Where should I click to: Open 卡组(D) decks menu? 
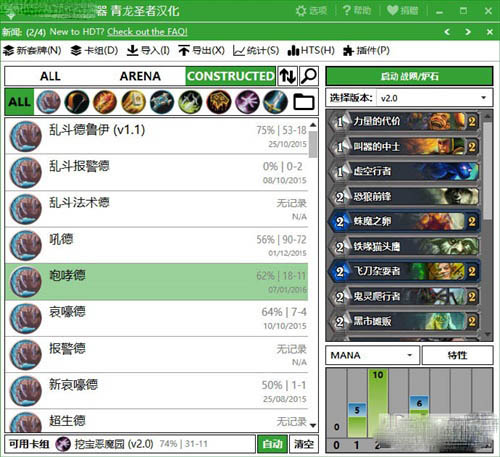click(x=94, y=51)
